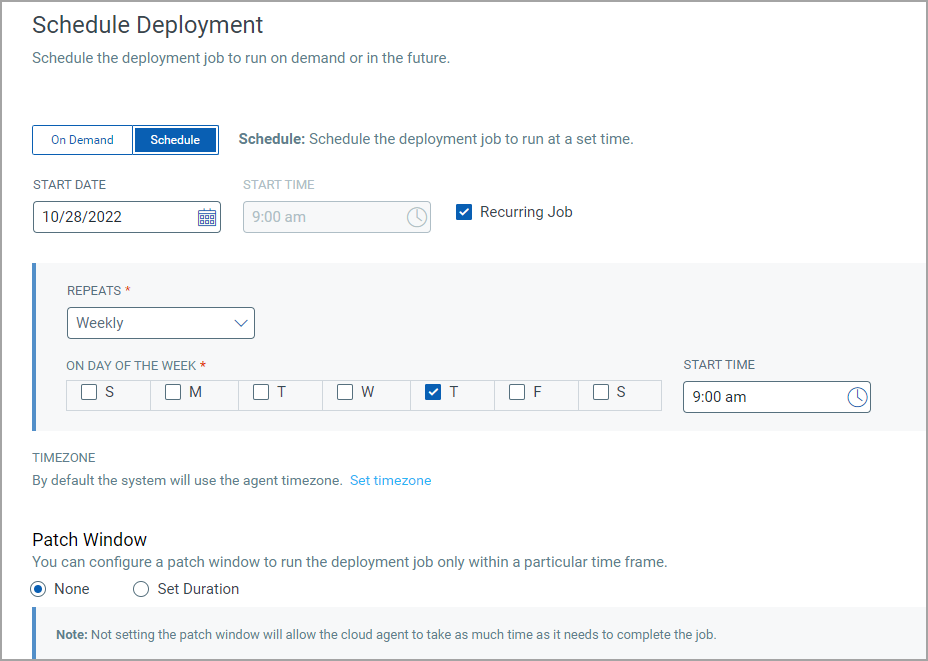928x661 pixels.
Task: Check the Sunday day checkbox
Action: tap(89, 393)
